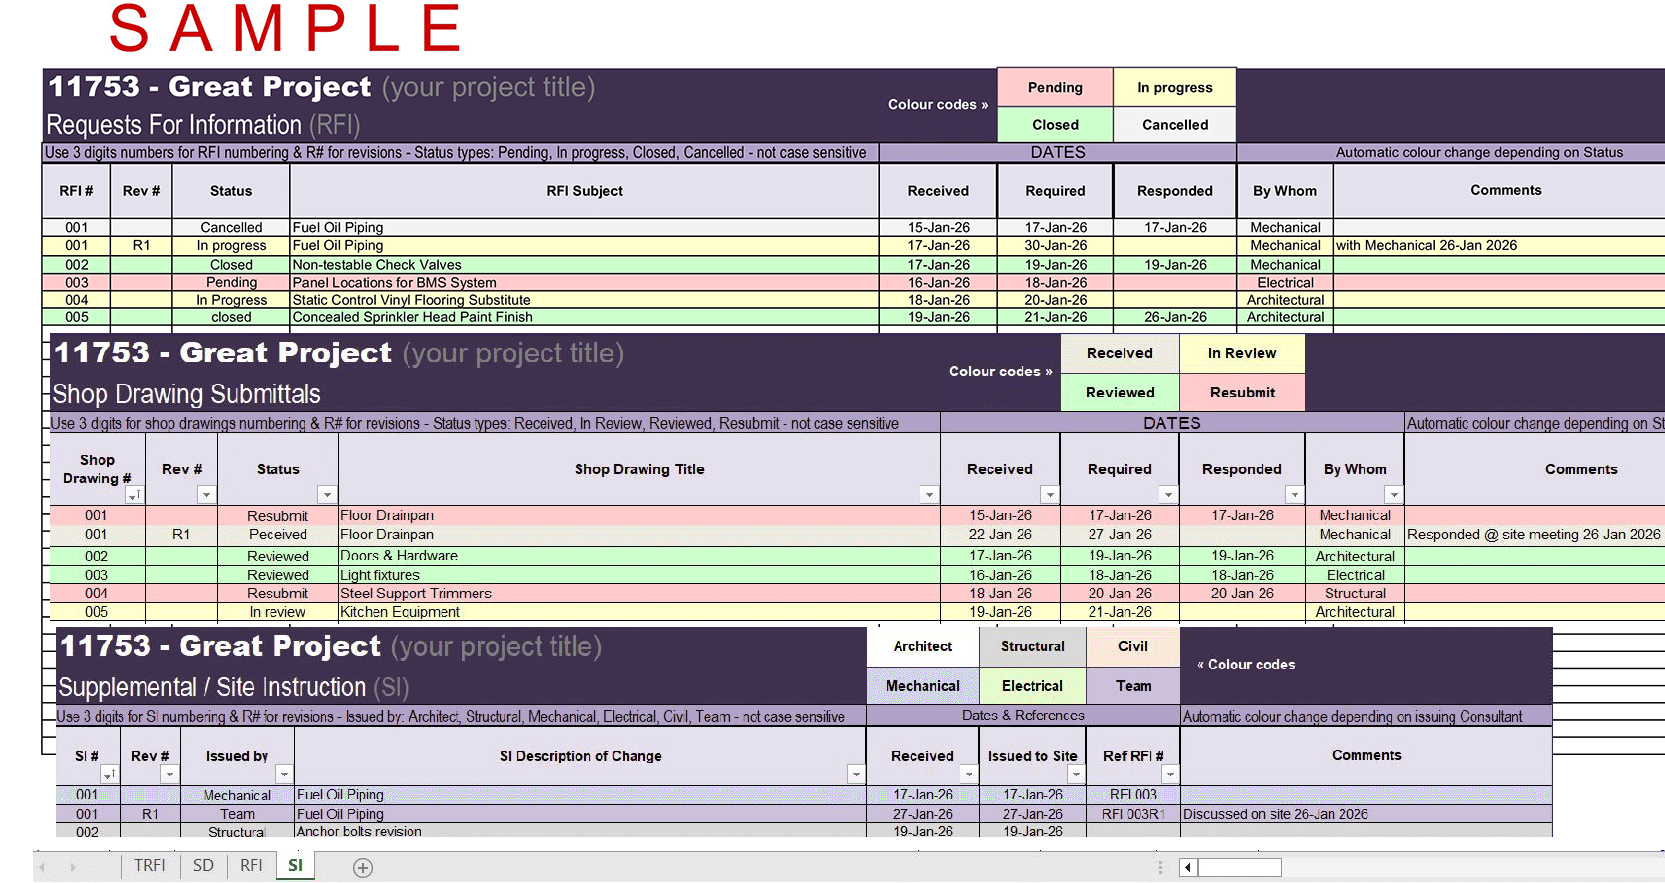Open sort filter on SI # column
The height and width of the screenshot is (883, 1665).
click(x=108, y=774)
